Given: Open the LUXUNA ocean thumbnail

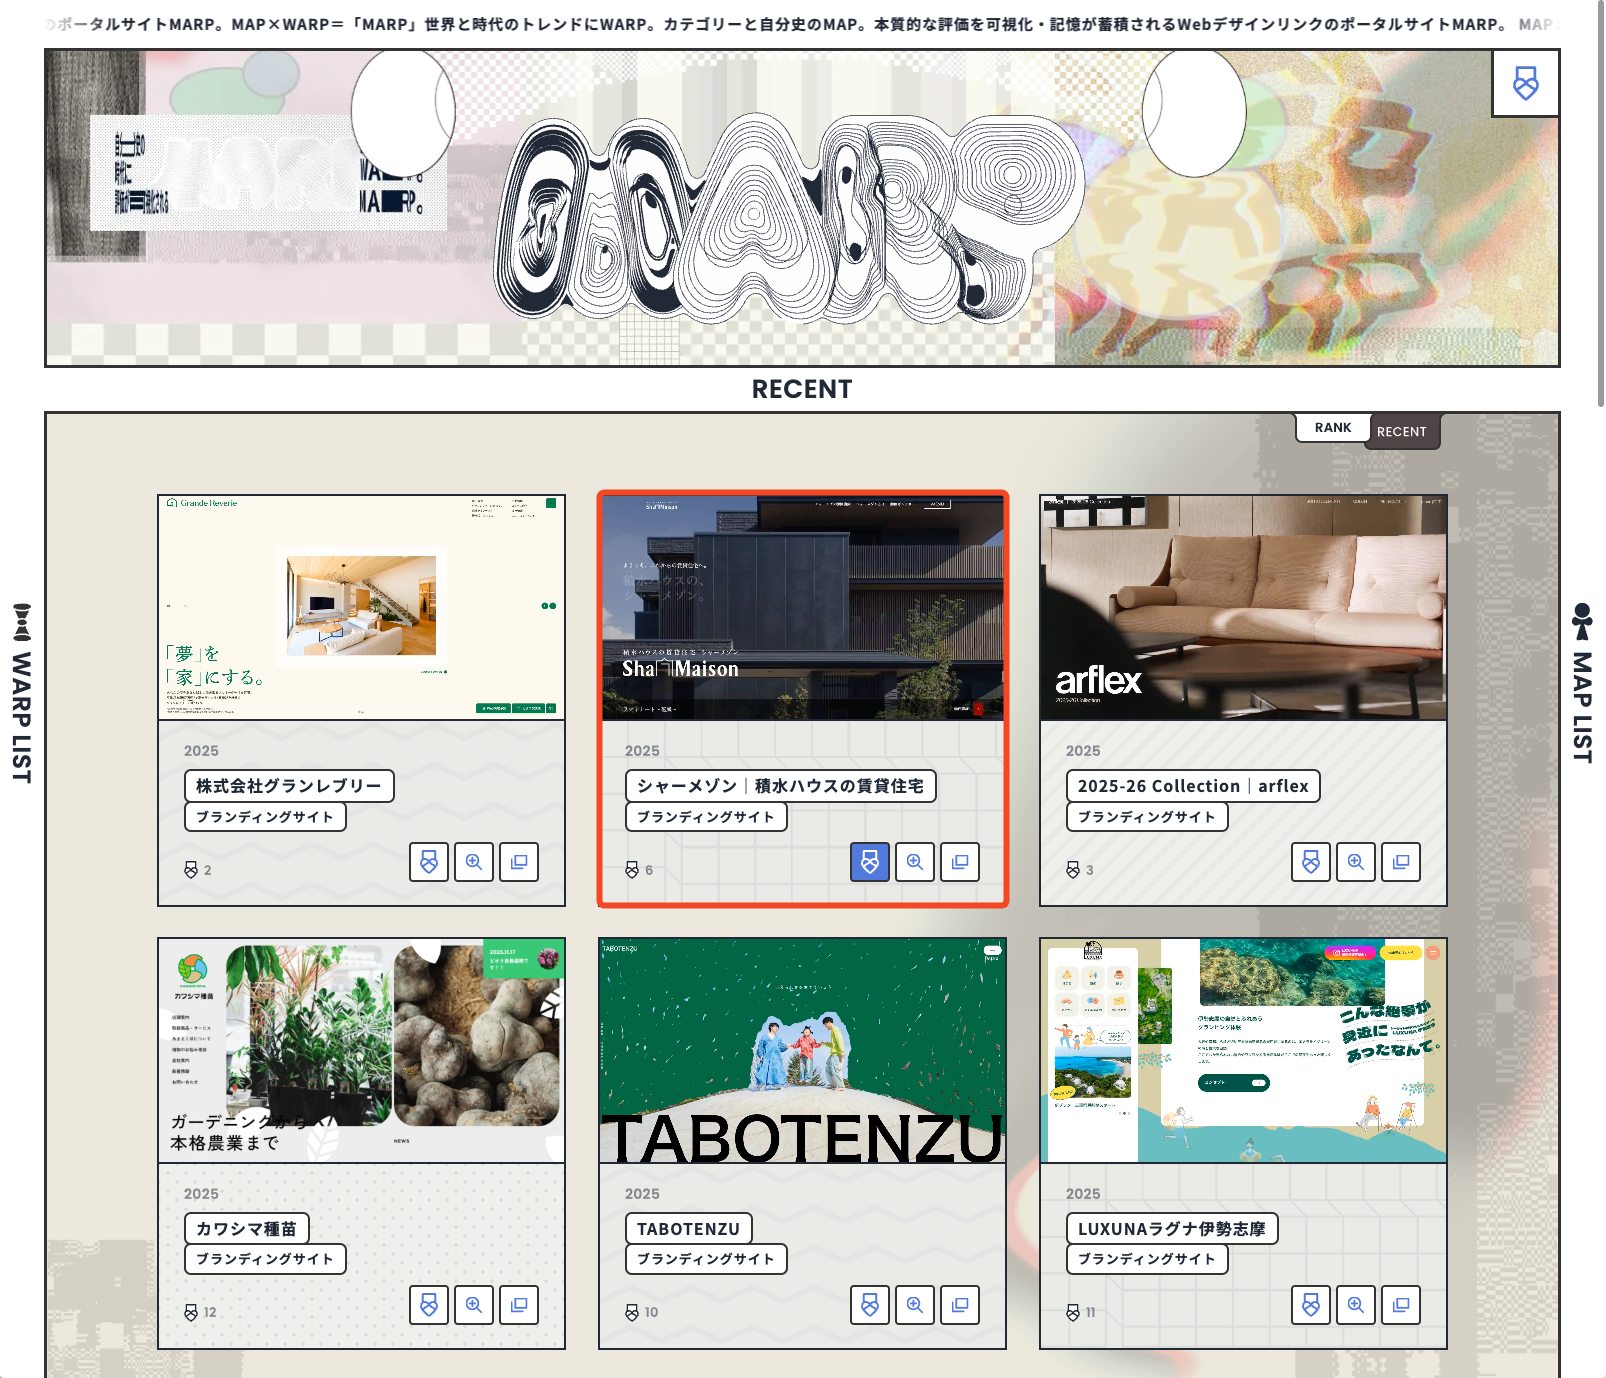Looking at the screenshot, I should pos(1243,1050).
